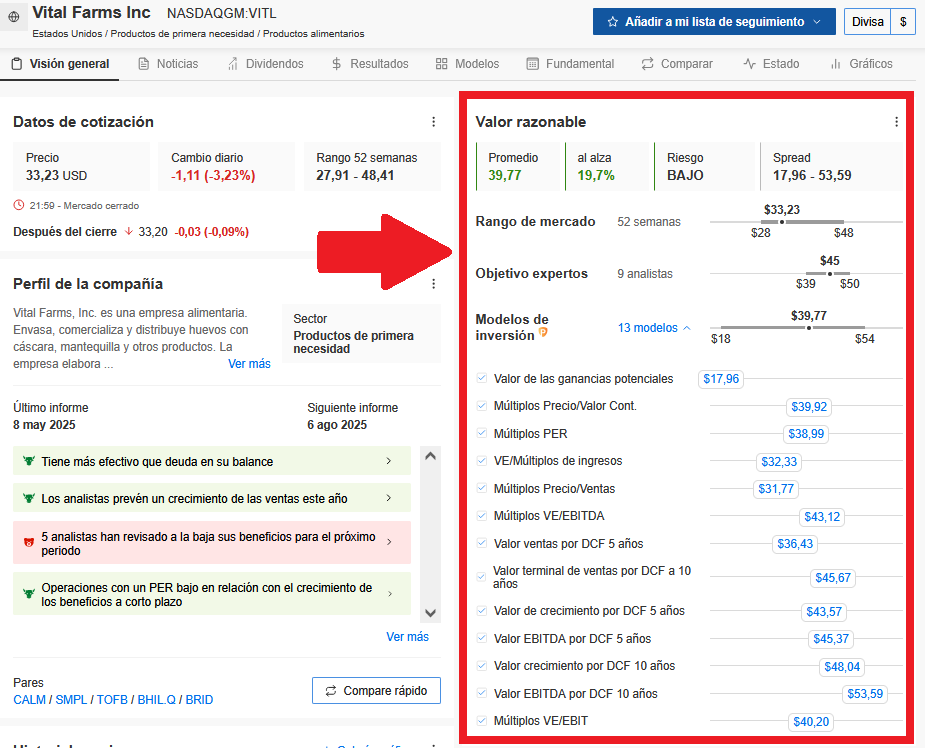Click the $17,96 ganancias potenciales value tag
This screenshot has width=925, height=748.
coord(721,379)
